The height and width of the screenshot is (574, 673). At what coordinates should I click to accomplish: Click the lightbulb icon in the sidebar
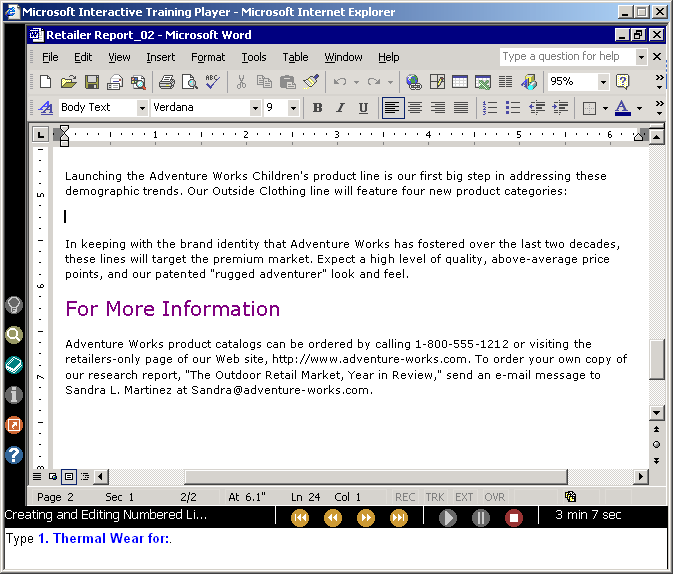coord(14,305)
